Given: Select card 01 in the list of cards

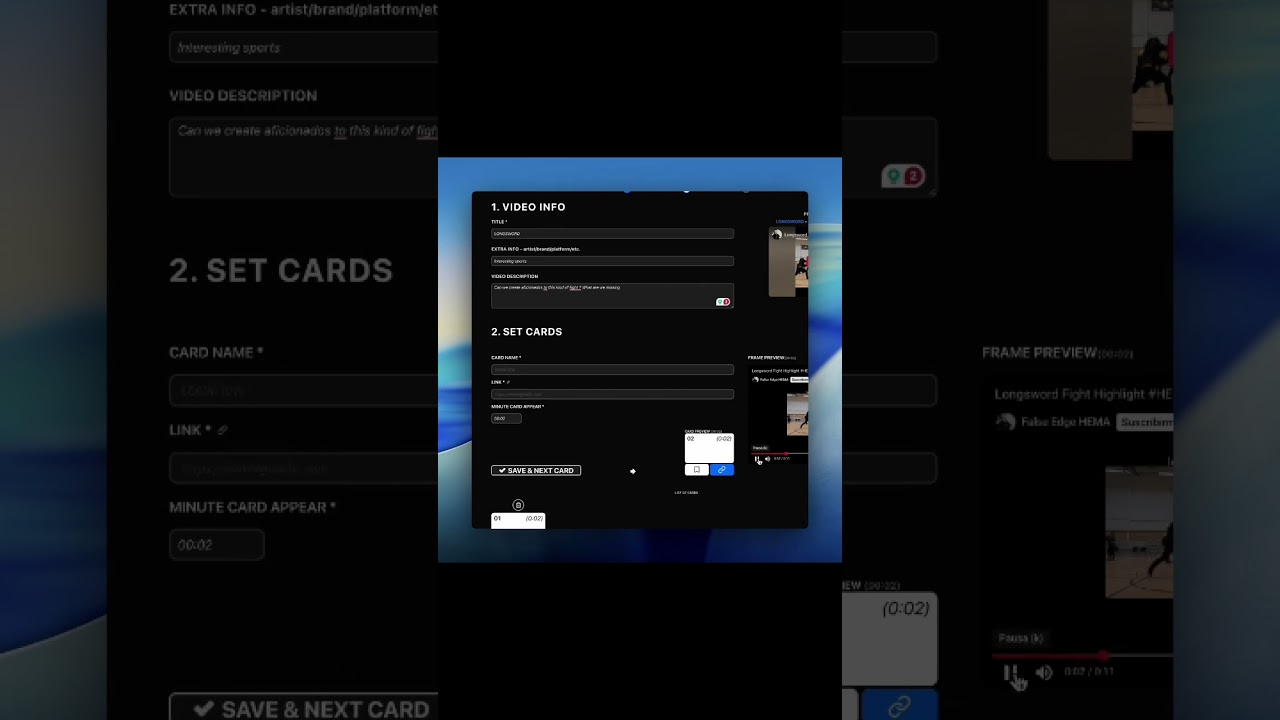Looking at the screenshot, I should coord(518,520).
